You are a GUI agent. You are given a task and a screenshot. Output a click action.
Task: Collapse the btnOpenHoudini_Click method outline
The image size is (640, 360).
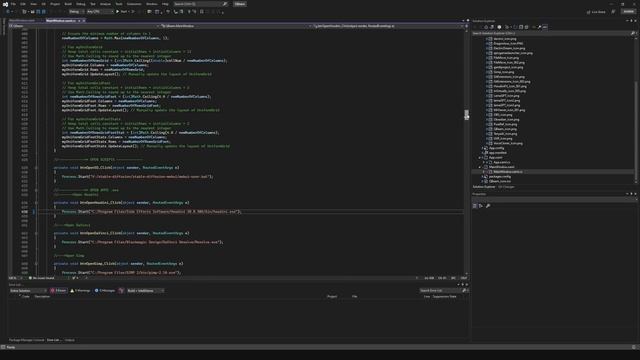point(36,202)
